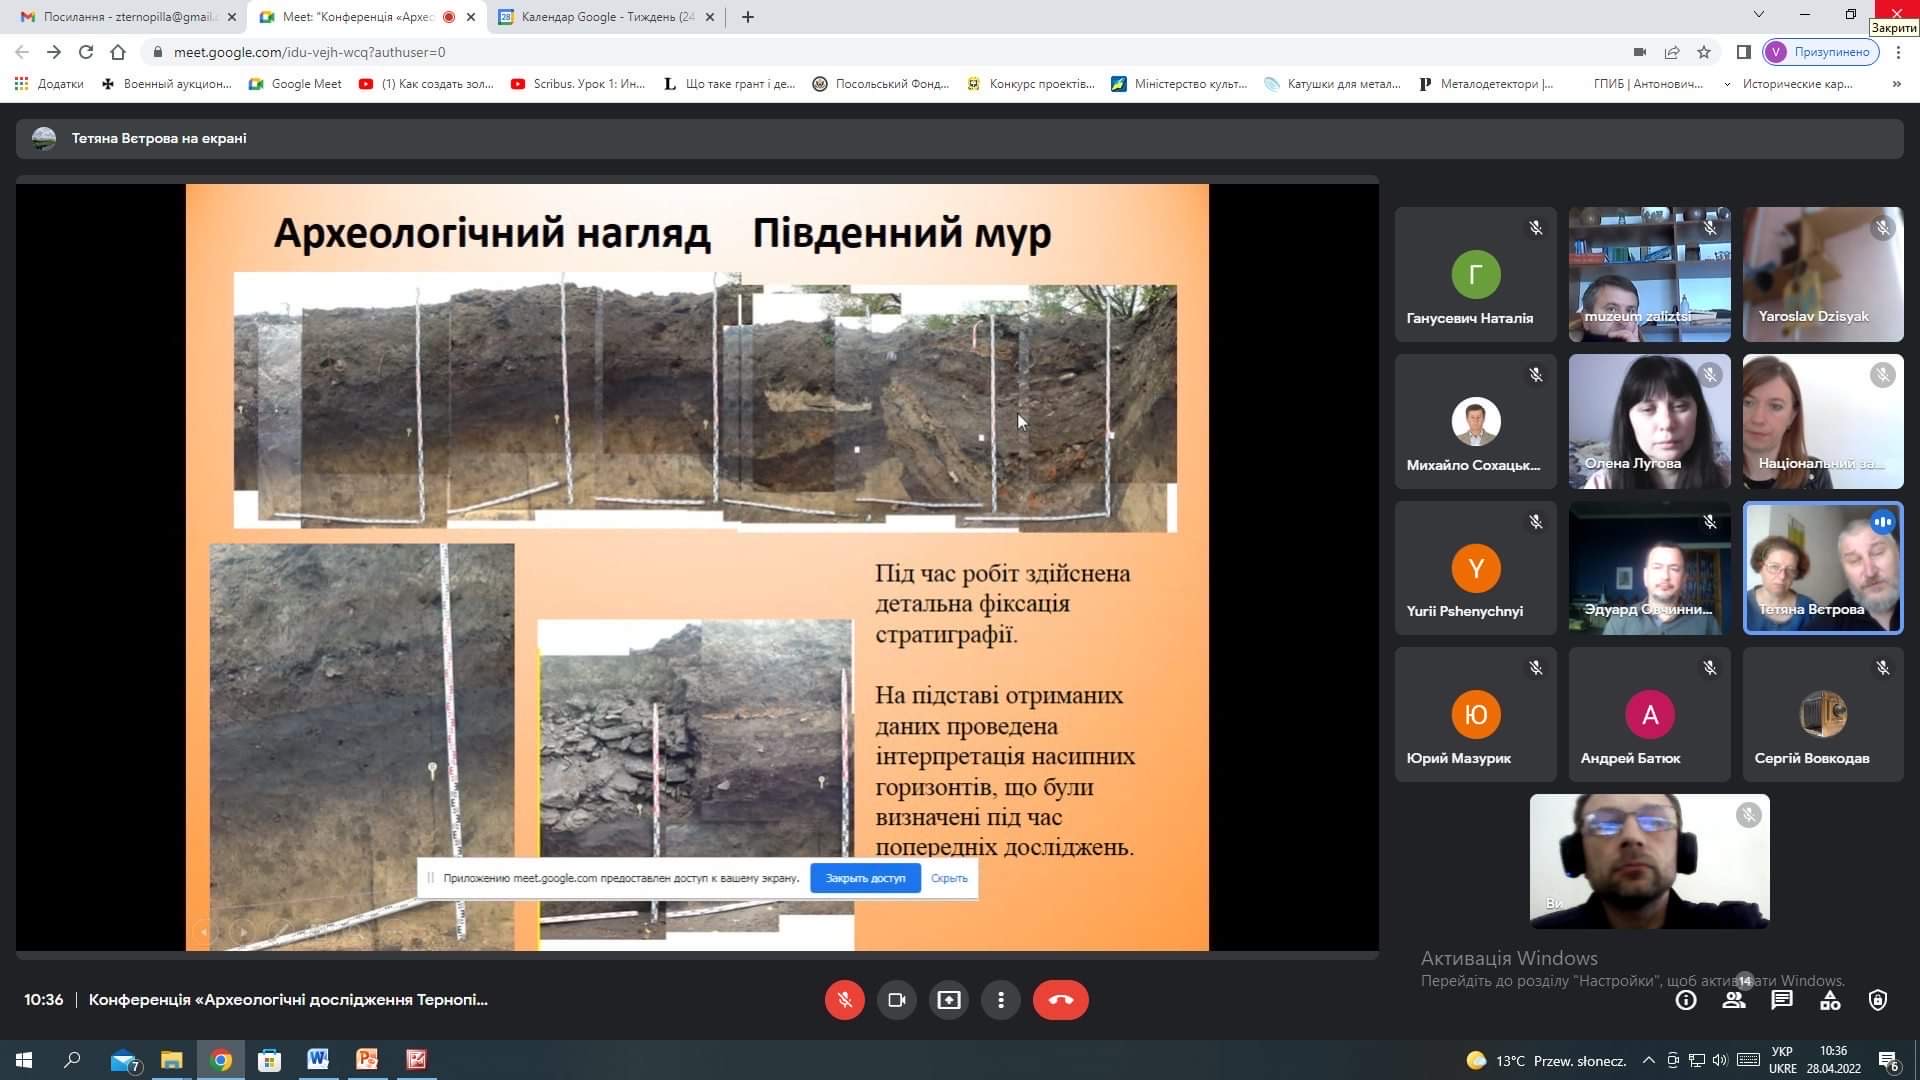The width and height of the screenshot is (1920, 1080).
Task: Switch УКР keyboard language in tray
Action: [1782, 1060]
